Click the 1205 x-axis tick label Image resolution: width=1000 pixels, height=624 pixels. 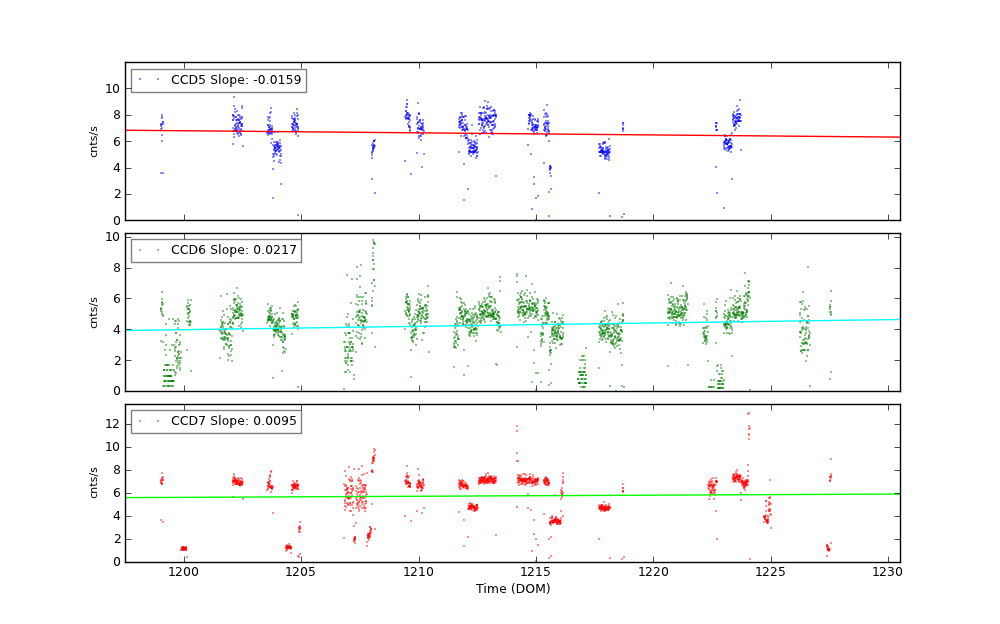coord(301,572)
